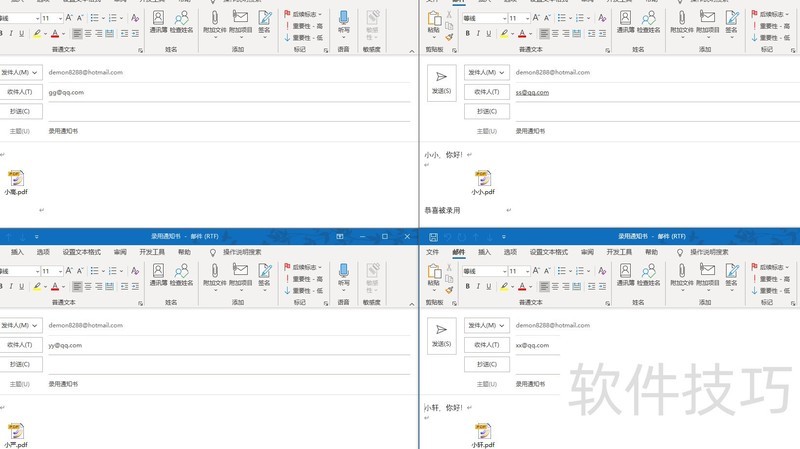Toggle Low Importance (重要性-低) in ss@qq.com window

tap(771, 38)
